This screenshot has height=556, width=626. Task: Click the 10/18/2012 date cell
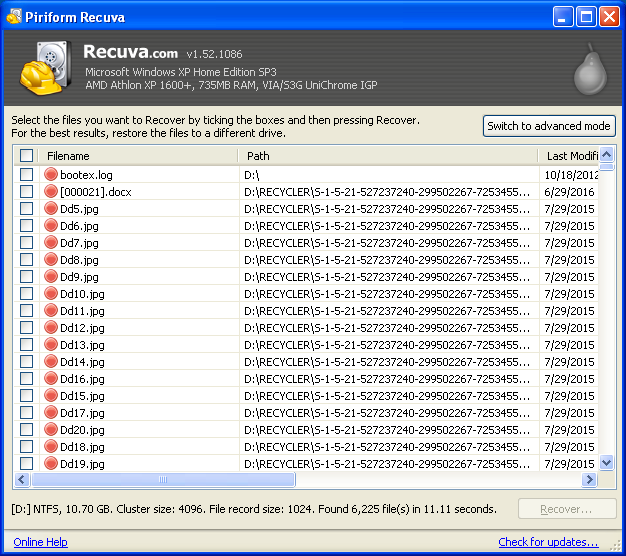point(571,175)
